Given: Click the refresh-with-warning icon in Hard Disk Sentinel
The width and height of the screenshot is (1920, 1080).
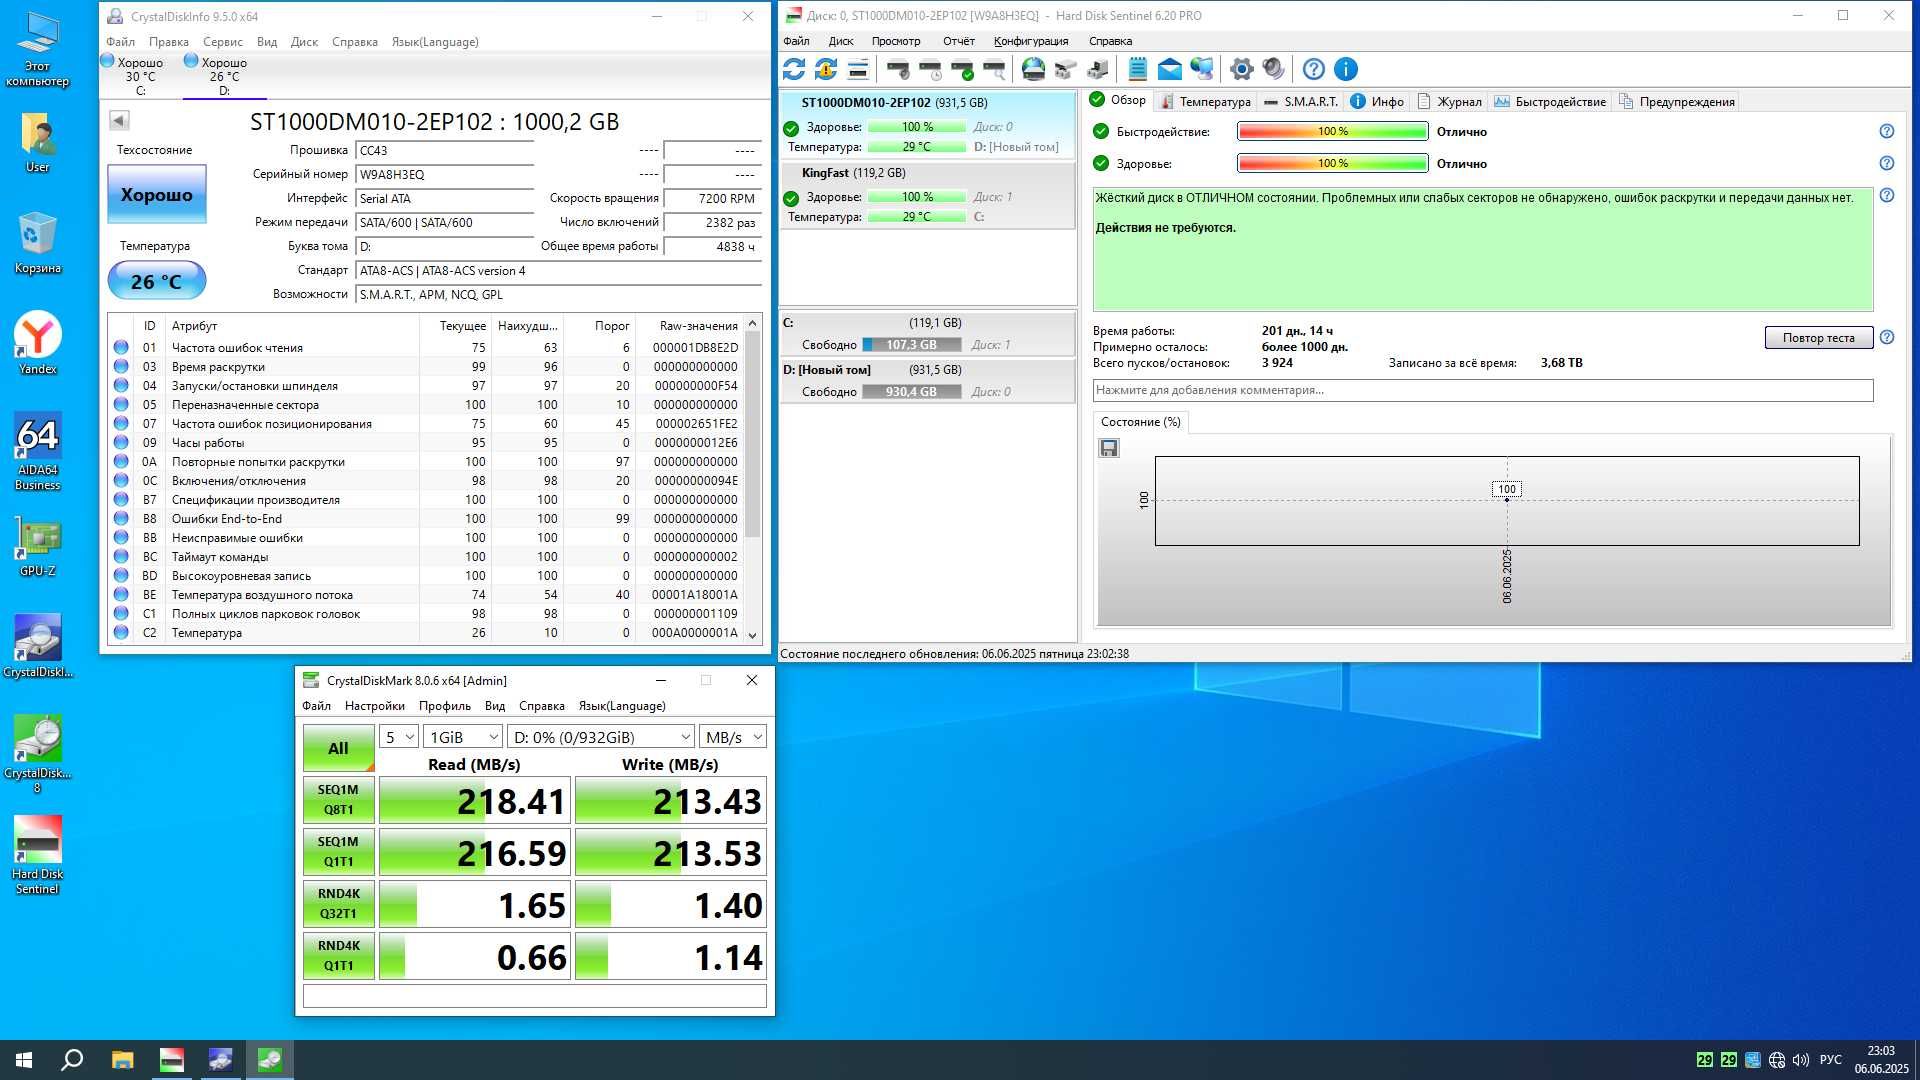Looking at the screenshot, I should [x=826, y=69].
